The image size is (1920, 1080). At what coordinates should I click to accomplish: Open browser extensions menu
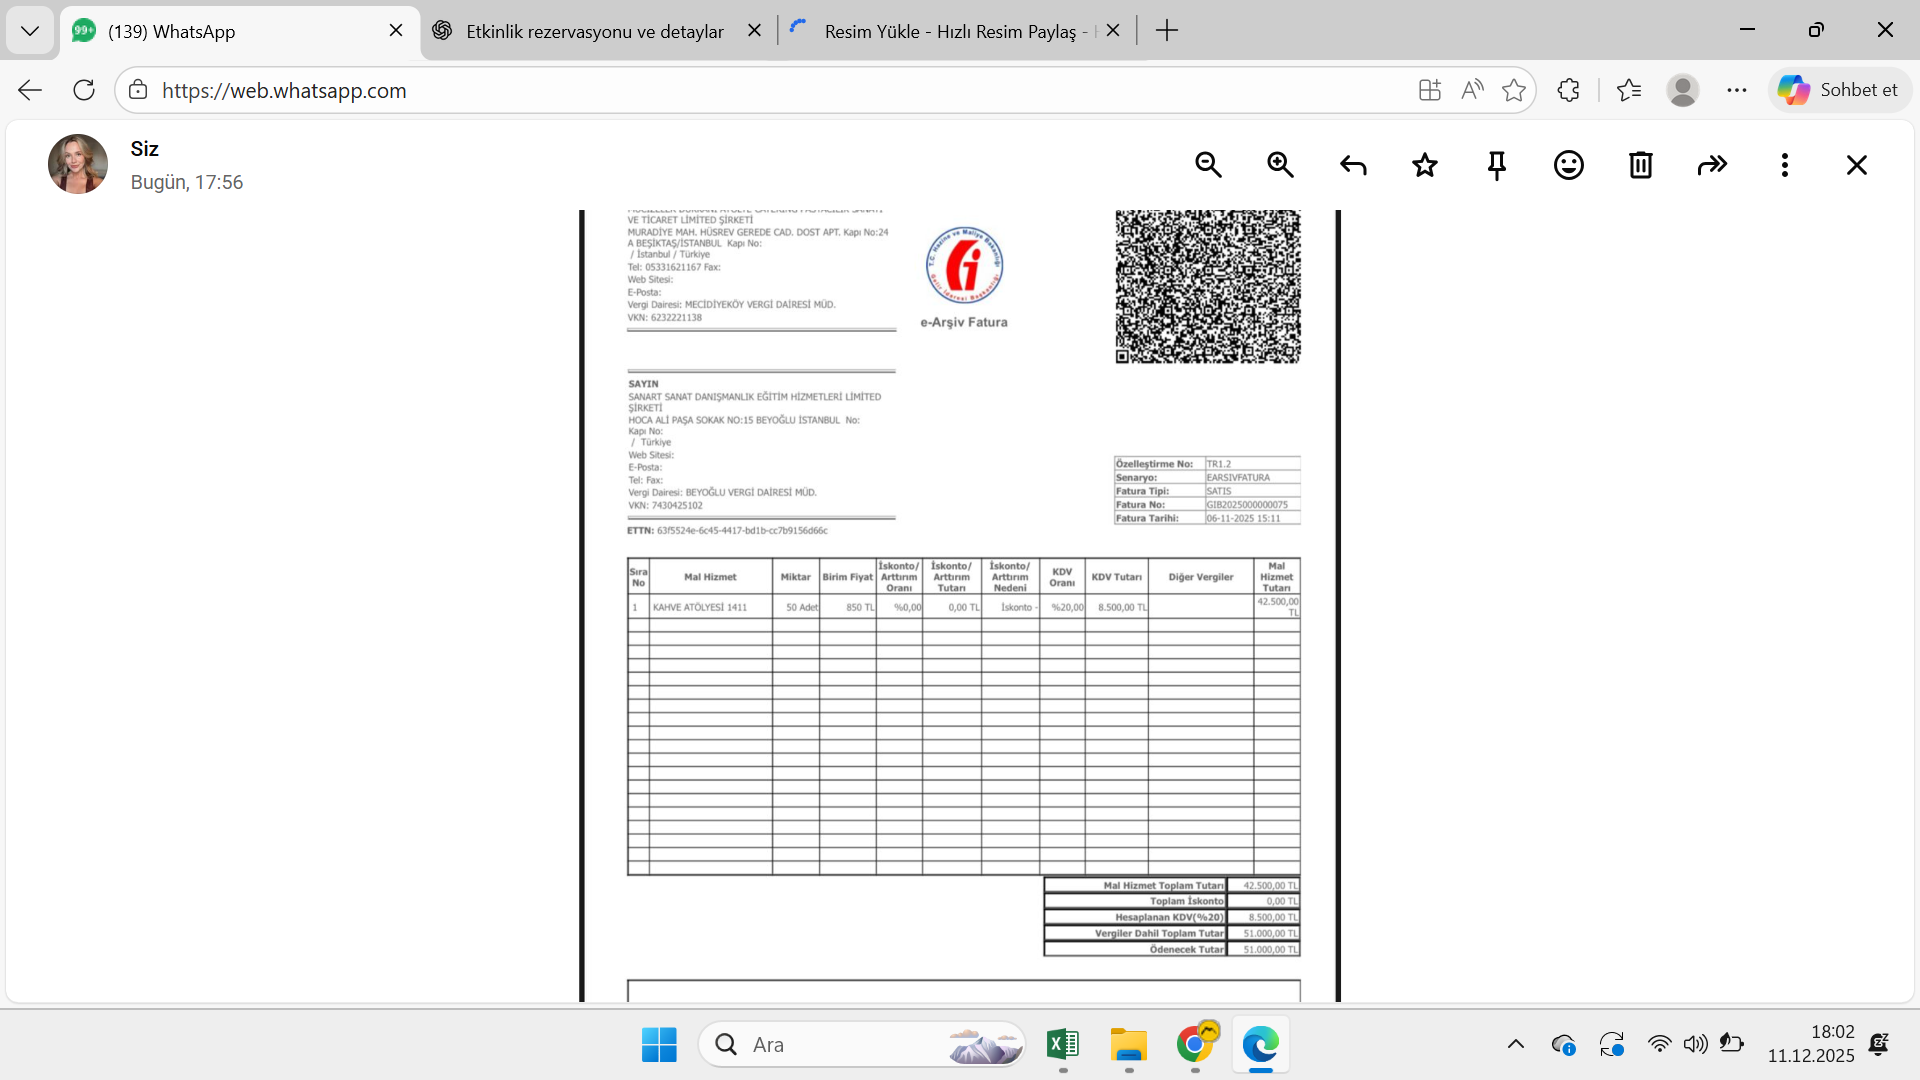(1568, 90)
